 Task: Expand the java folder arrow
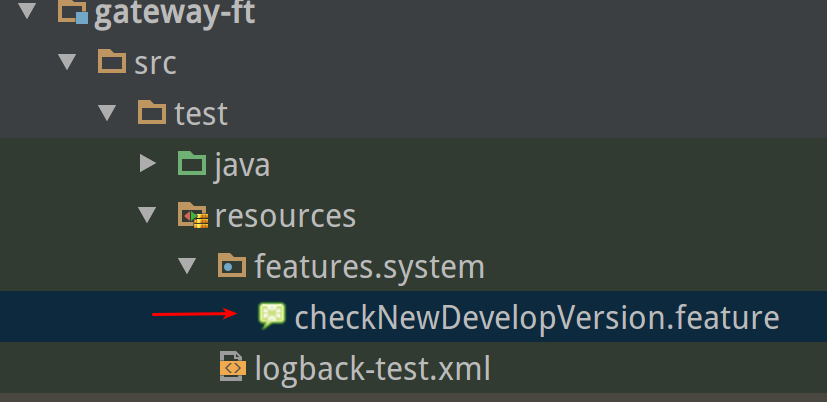(148, 164)
